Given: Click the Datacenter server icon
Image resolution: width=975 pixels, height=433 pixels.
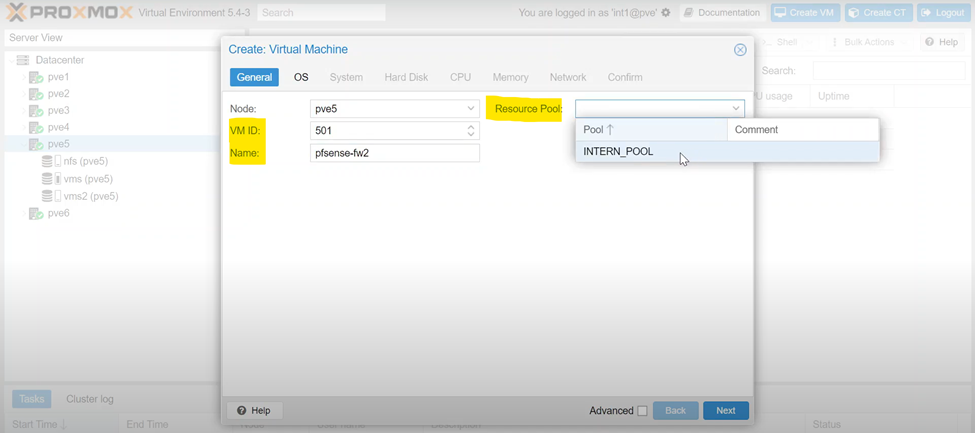Looking at the screenshot, I should [23, 60].
